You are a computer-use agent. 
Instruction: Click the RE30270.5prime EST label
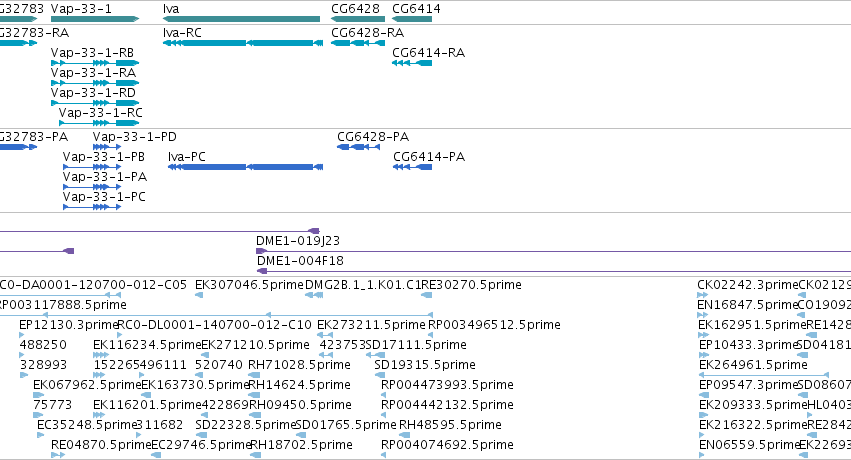point(471,285)
